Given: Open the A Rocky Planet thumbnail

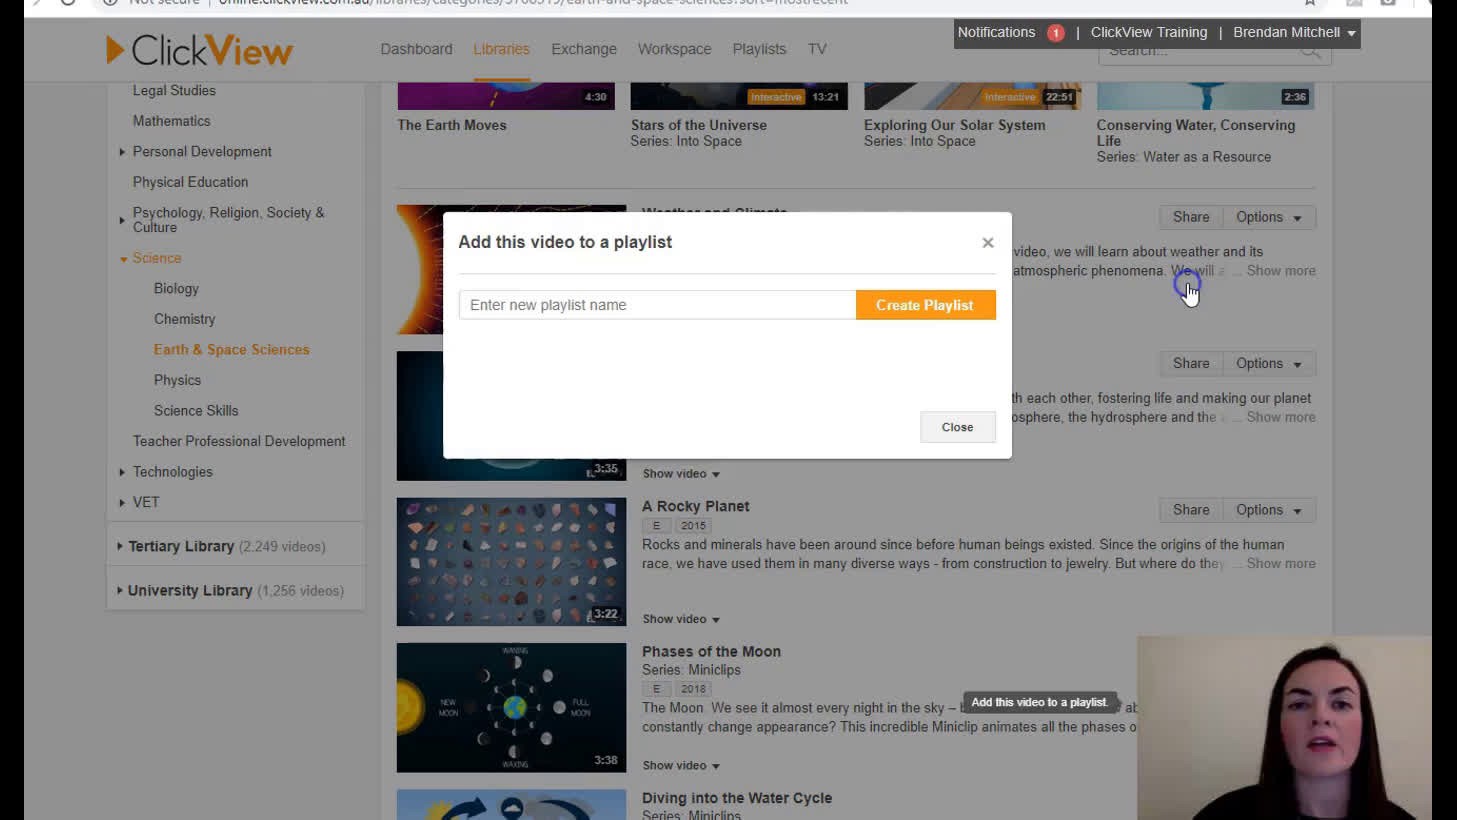Looking at the screenshot, I should (511, 562).
